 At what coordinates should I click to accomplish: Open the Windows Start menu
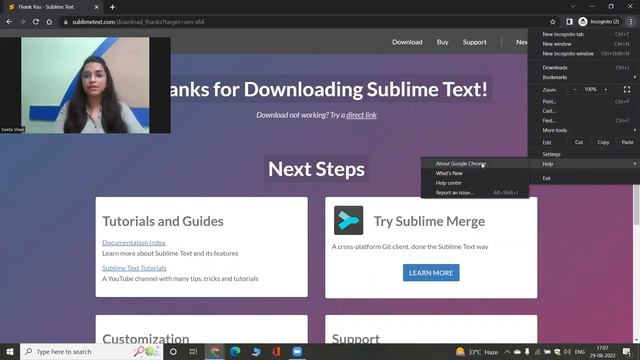point(10,351)
